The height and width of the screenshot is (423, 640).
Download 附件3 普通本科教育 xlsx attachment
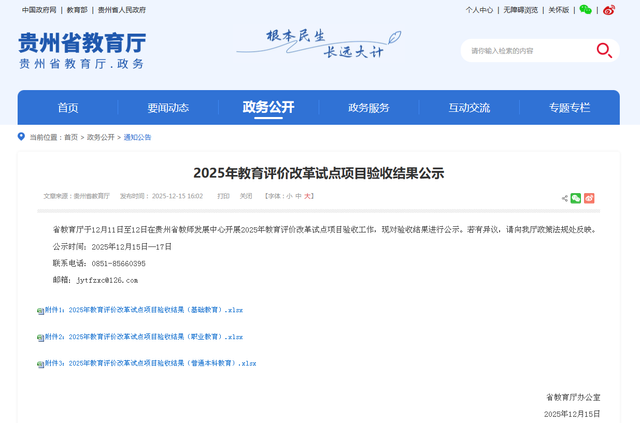click(x=150, y=364)
